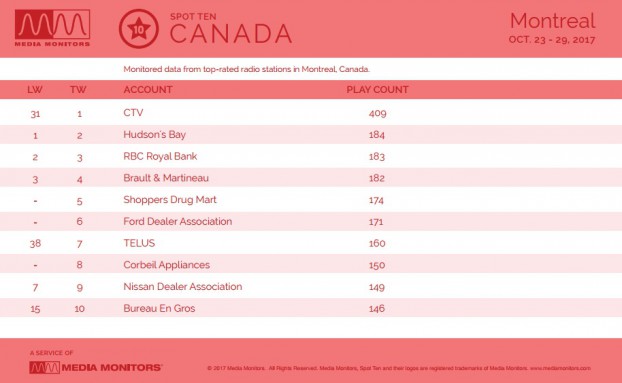Click the Spot Ten star badge icon

139,29
